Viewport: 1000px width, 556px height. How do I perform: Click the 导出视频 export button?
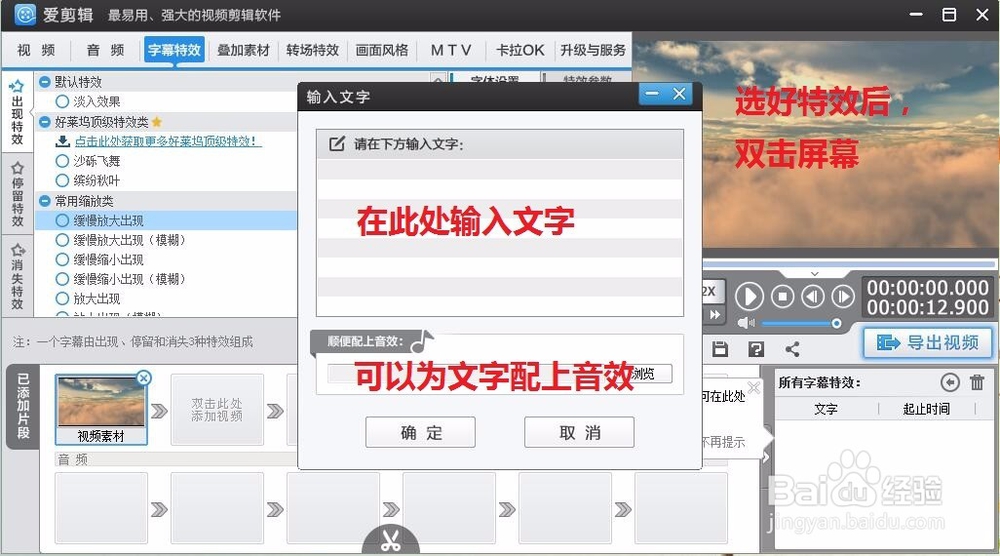(929, 342)
